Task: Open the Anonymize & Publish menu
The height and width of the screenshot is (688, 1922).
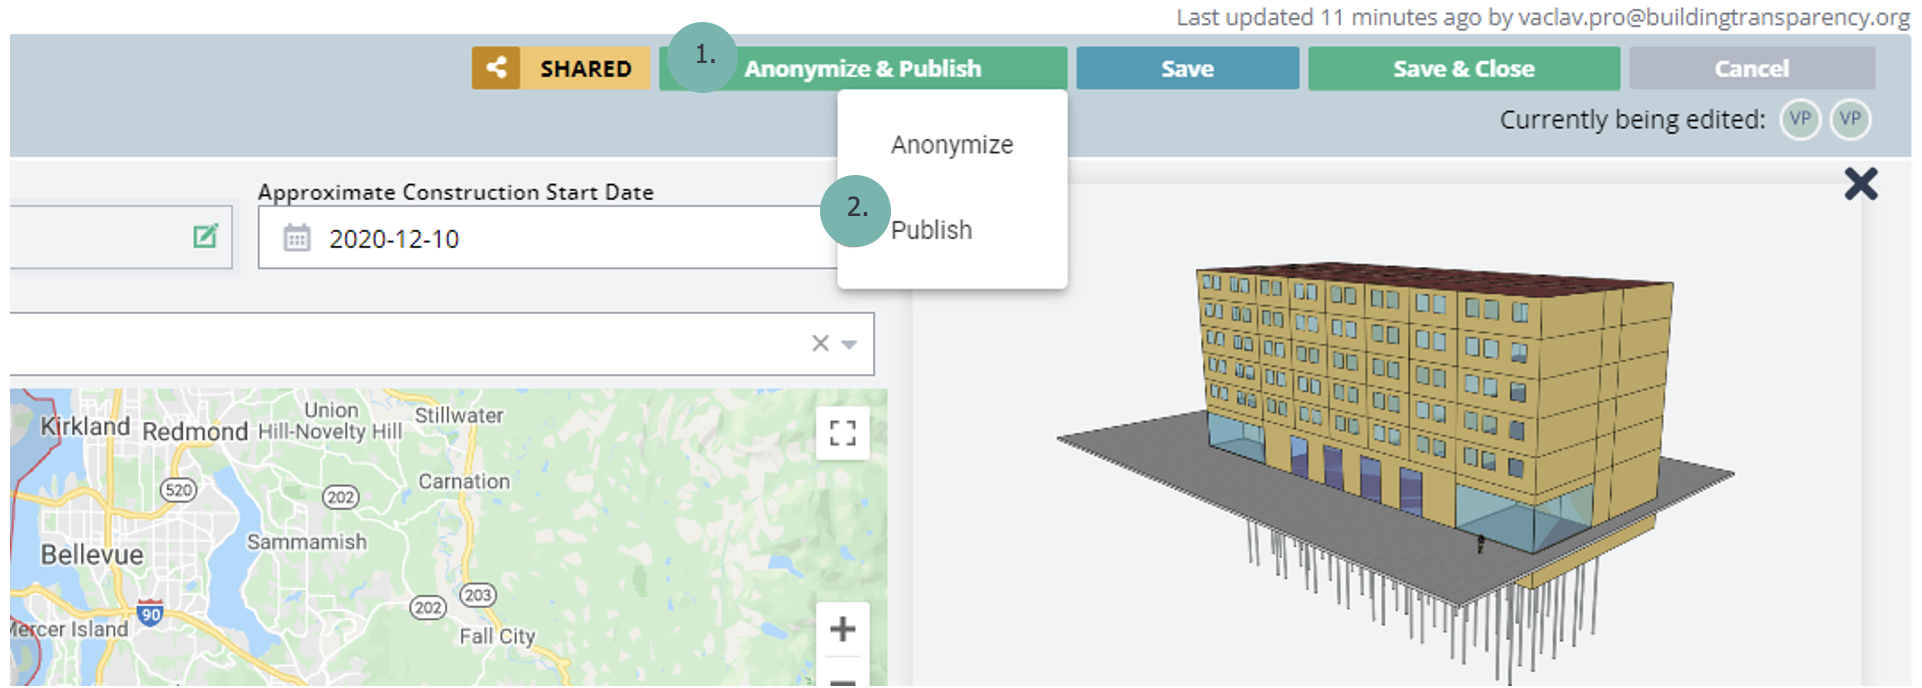Action: coord(862,69)
